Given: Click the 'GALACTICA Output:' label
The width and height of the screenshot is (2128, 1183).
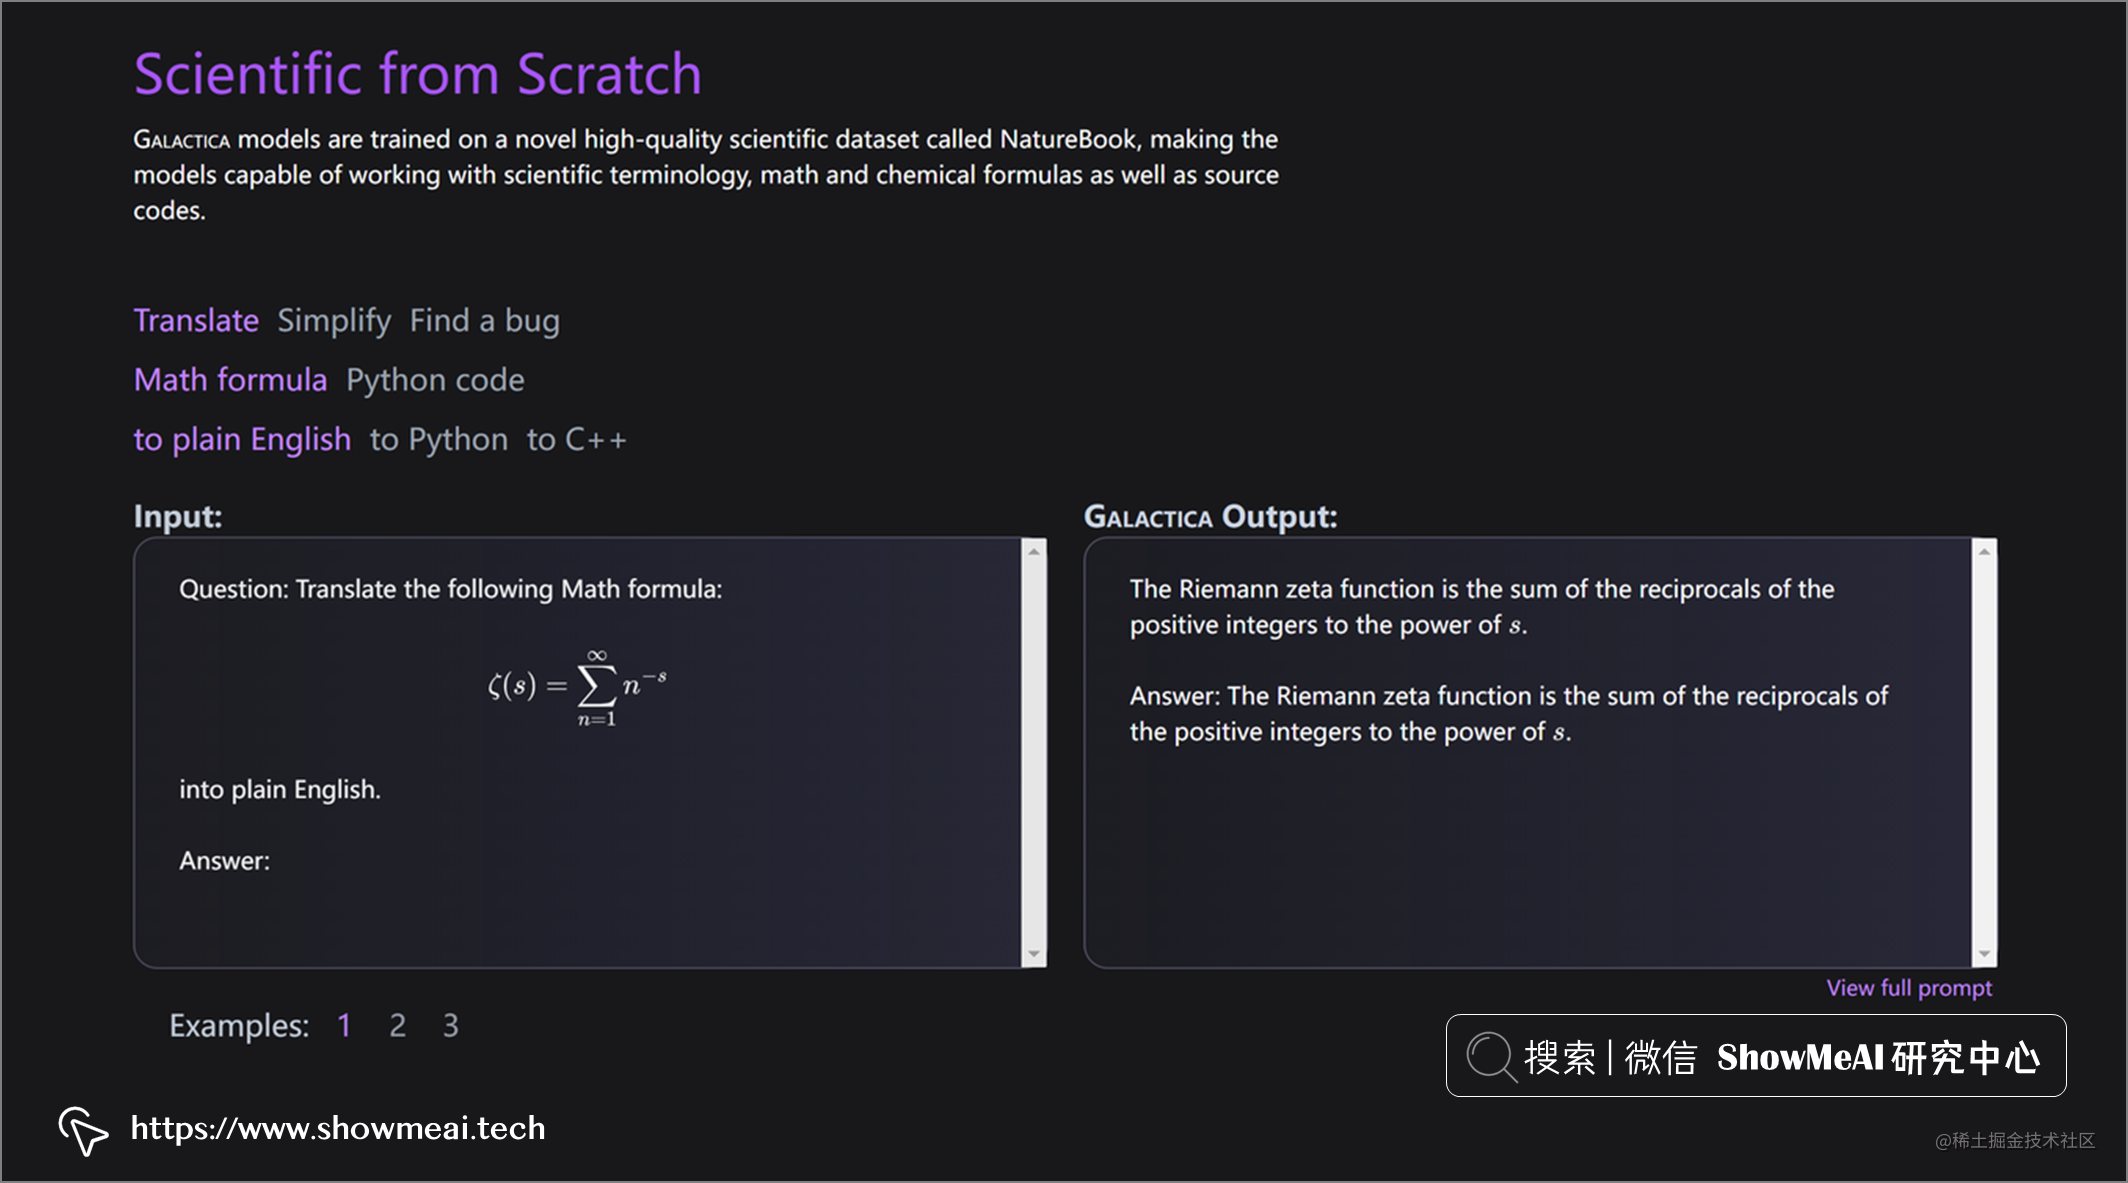Looking at the screenshot, I should pos(1211,516).
